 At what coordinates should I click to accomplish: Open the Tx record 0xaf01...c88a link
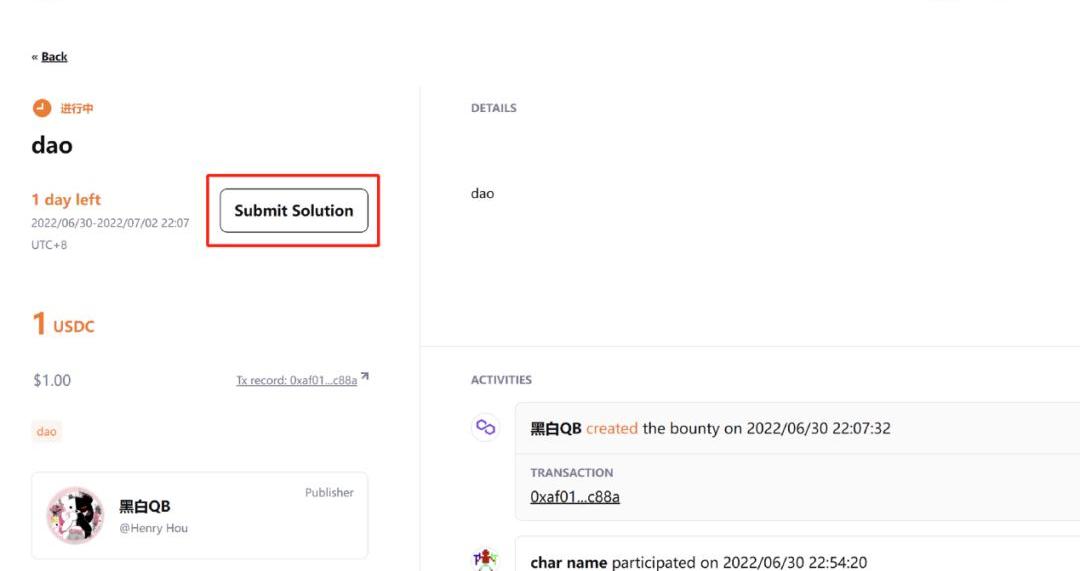click(x=296, y=380)
